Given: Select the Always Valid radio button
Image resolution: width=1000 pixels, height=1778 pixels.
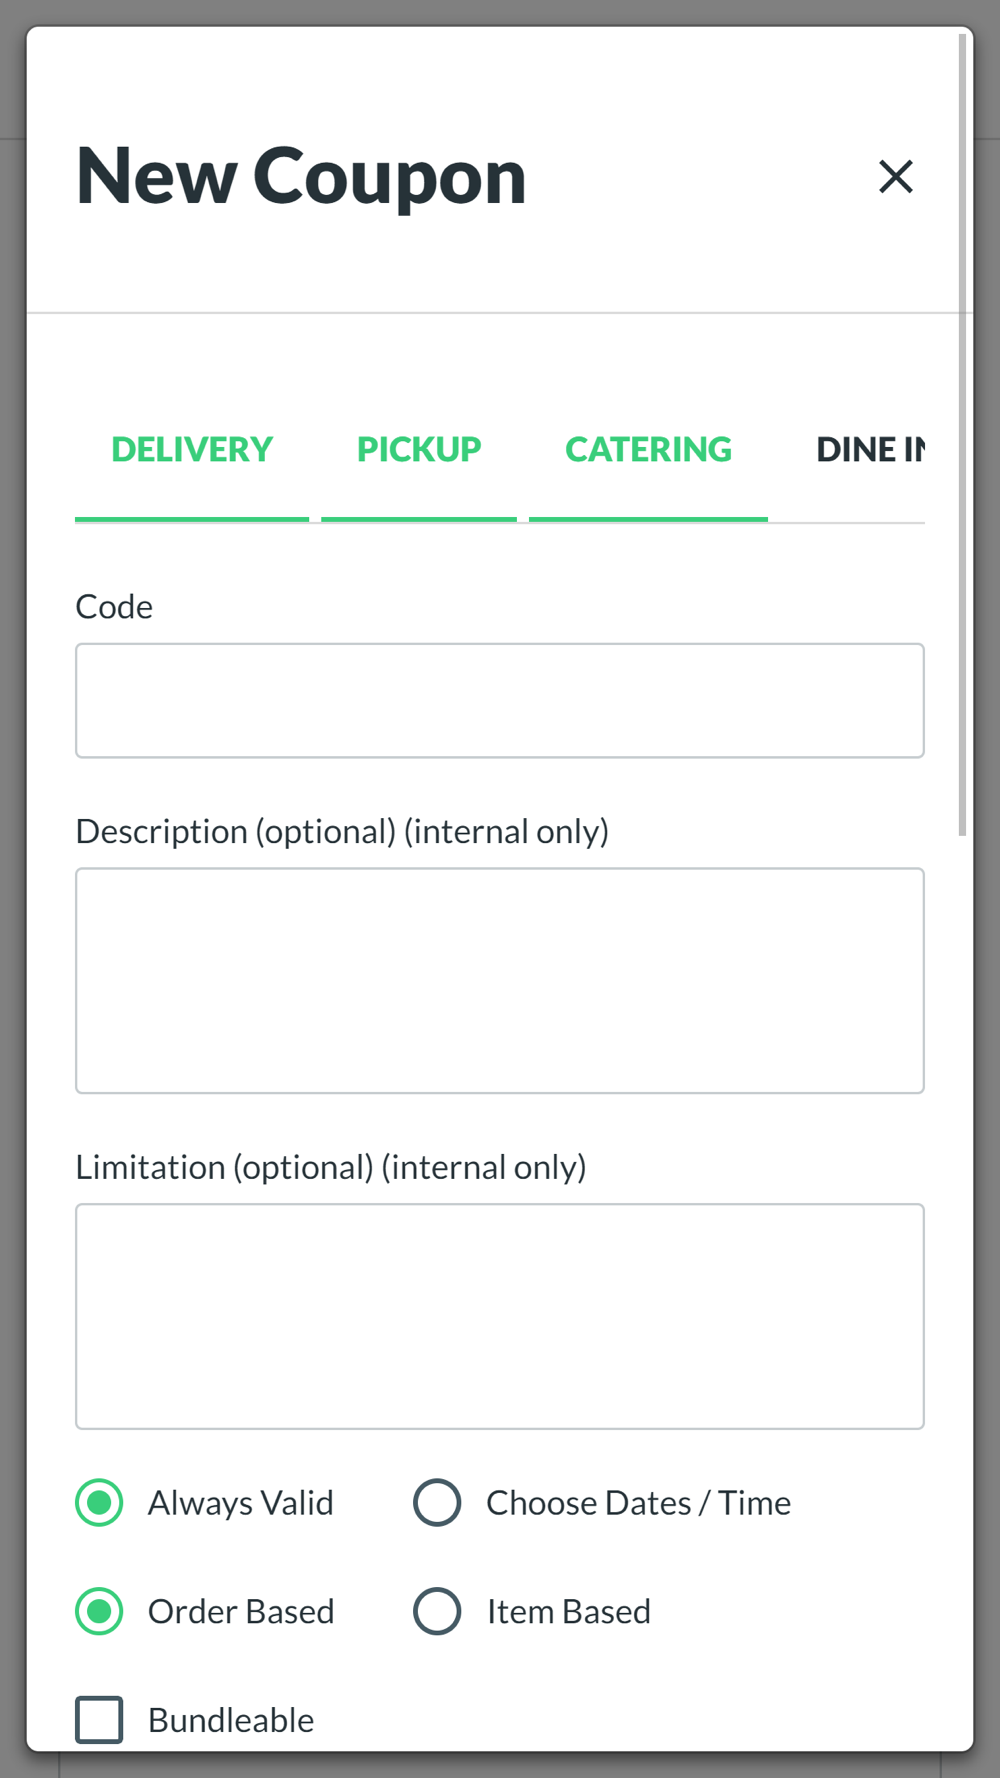Looking at the screenshot, I should [99, 1502].
